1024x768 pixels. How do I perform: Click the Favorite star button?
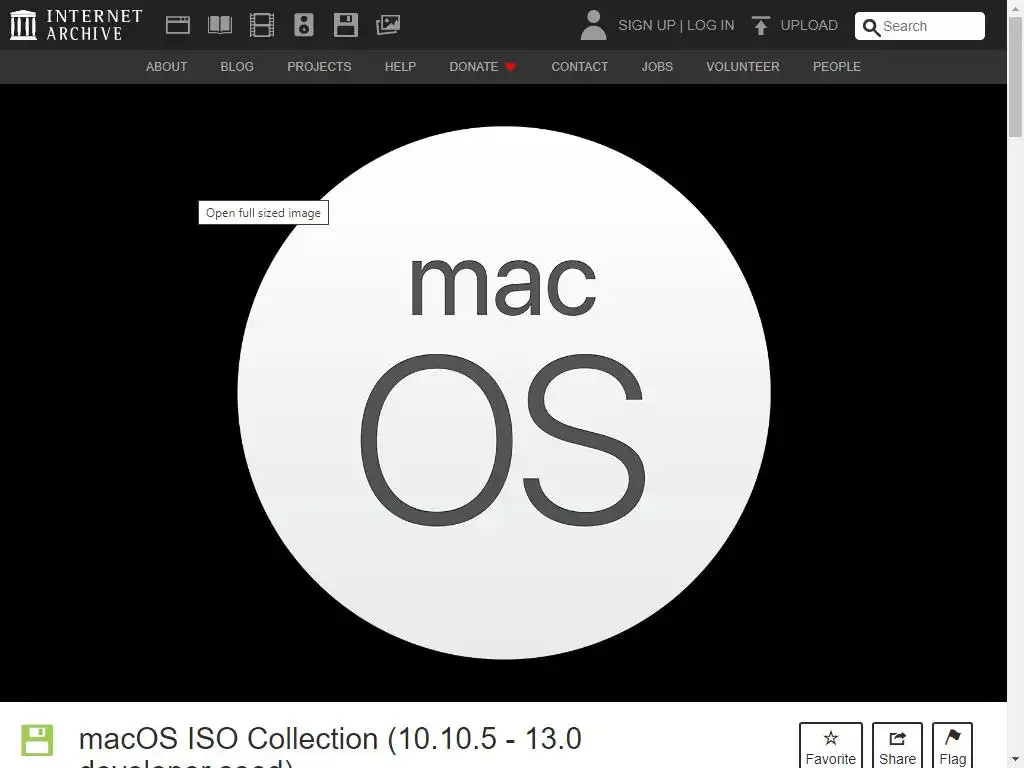tap(831, 746)
